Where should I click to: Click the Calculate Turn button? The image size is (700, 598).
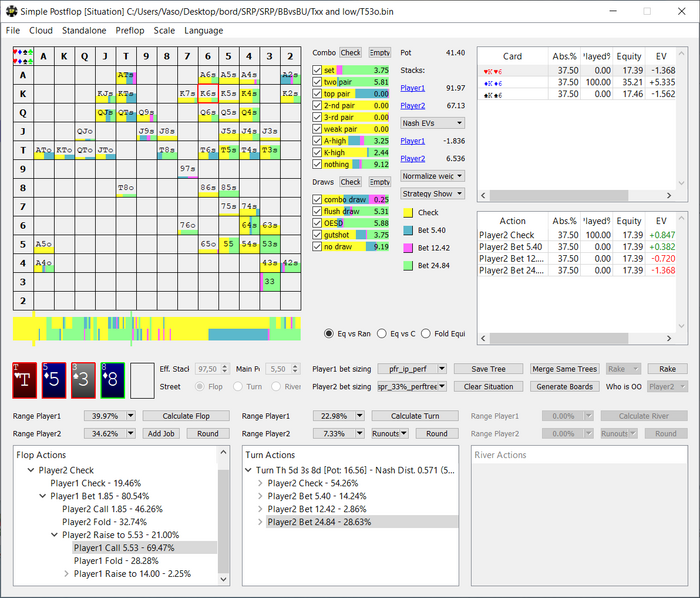tap(415, 415)
